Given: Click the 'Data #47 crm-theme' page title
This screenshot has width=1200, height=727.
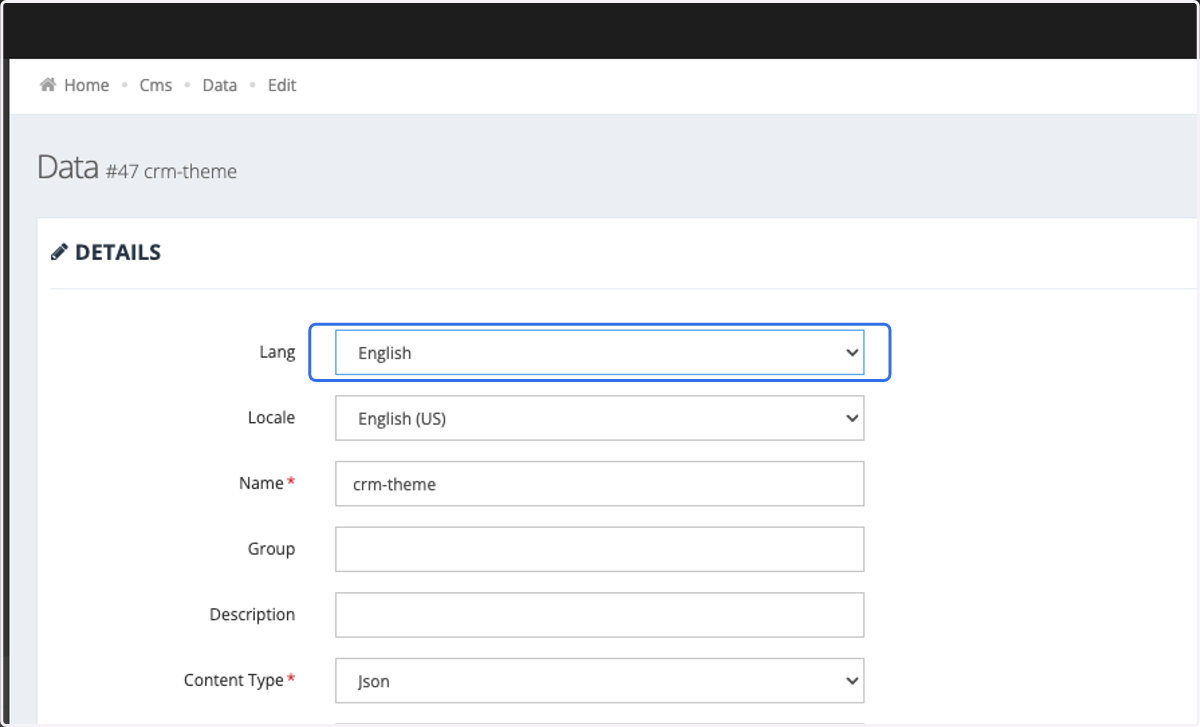Looking at the screenshot, I should pos(137,168).
